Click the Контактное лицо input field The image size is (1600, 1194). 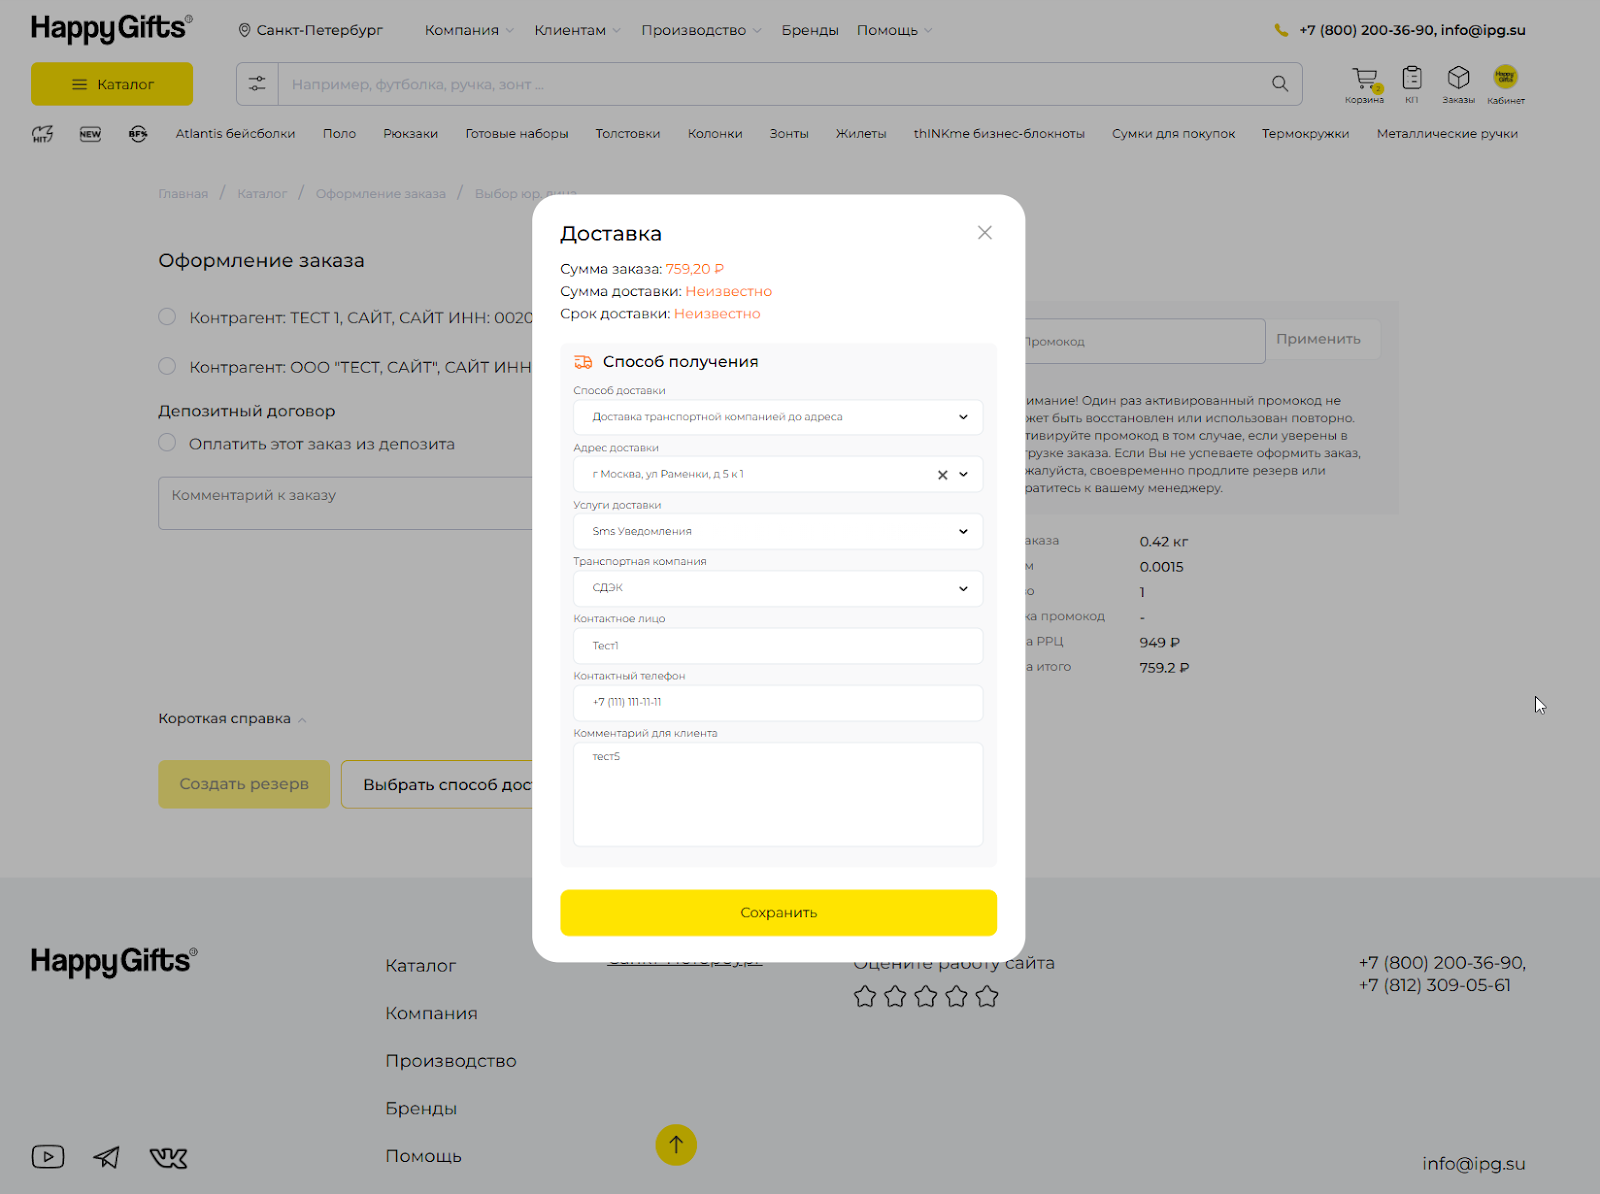[777, 646]
